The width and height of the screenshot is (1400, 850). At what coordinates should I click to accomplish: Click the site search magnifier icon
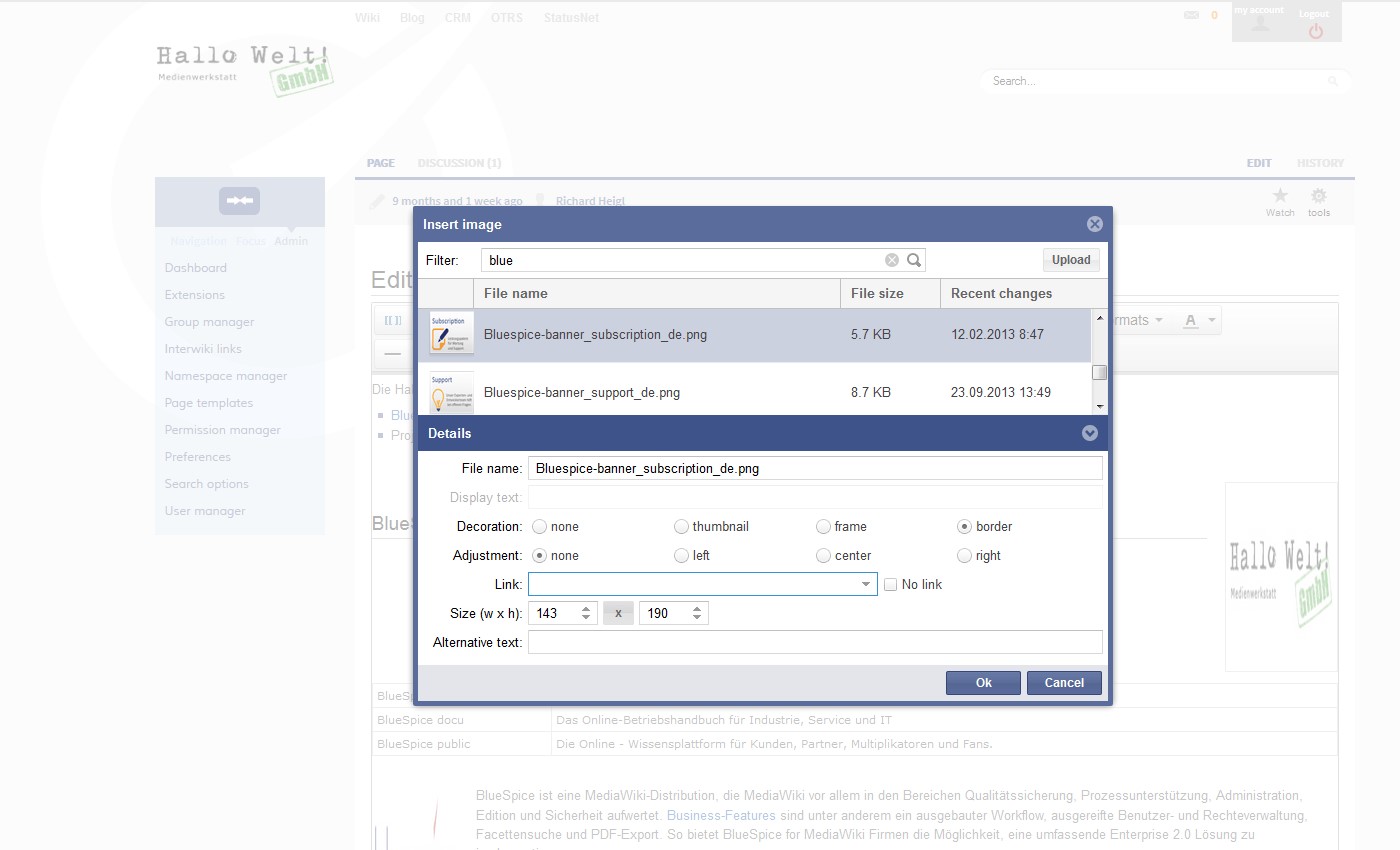point(1333,80)
